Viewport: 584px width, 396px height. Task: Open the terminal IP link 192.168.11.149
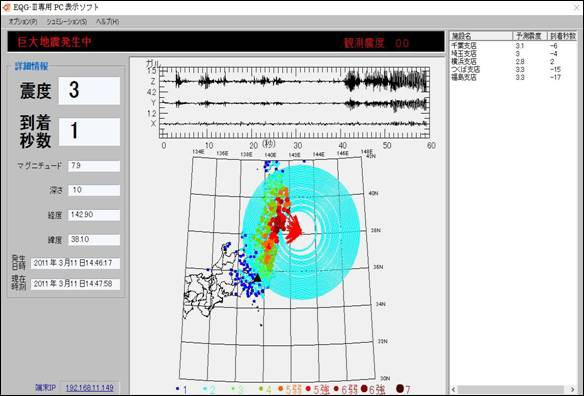point(89,388)
